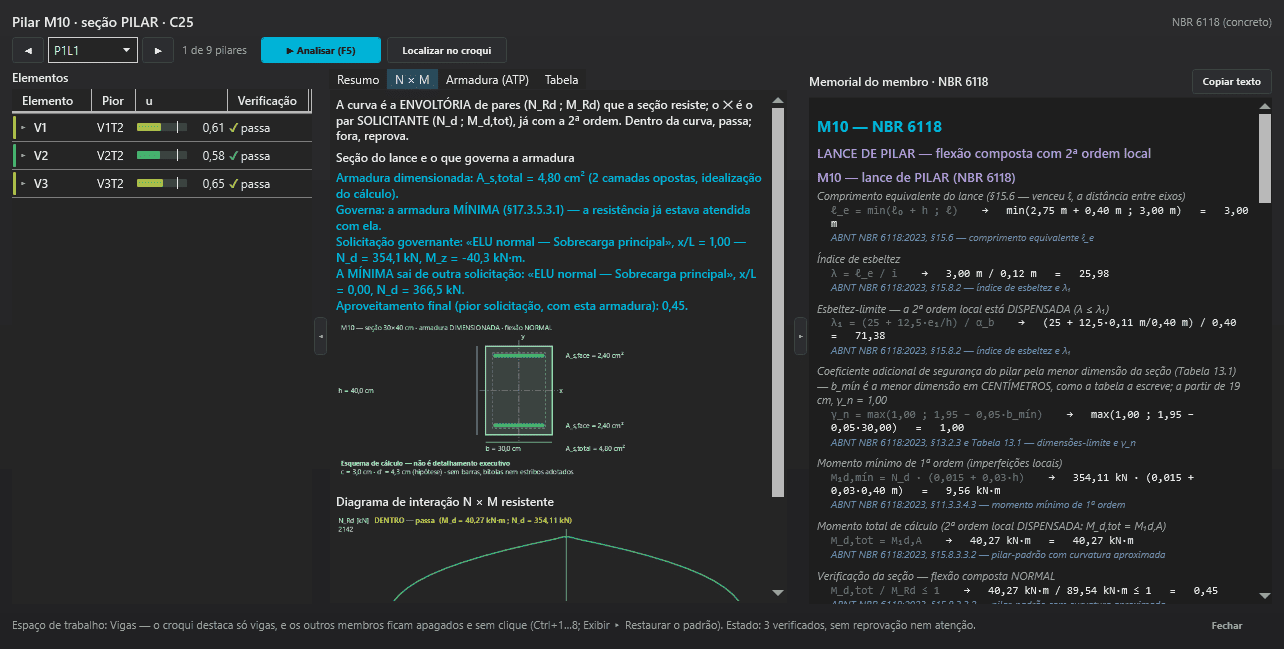Click the 'M10 — NBR 6118' memorial heading
Viewport: 1284px width, 649px height.
click(879, 127)
